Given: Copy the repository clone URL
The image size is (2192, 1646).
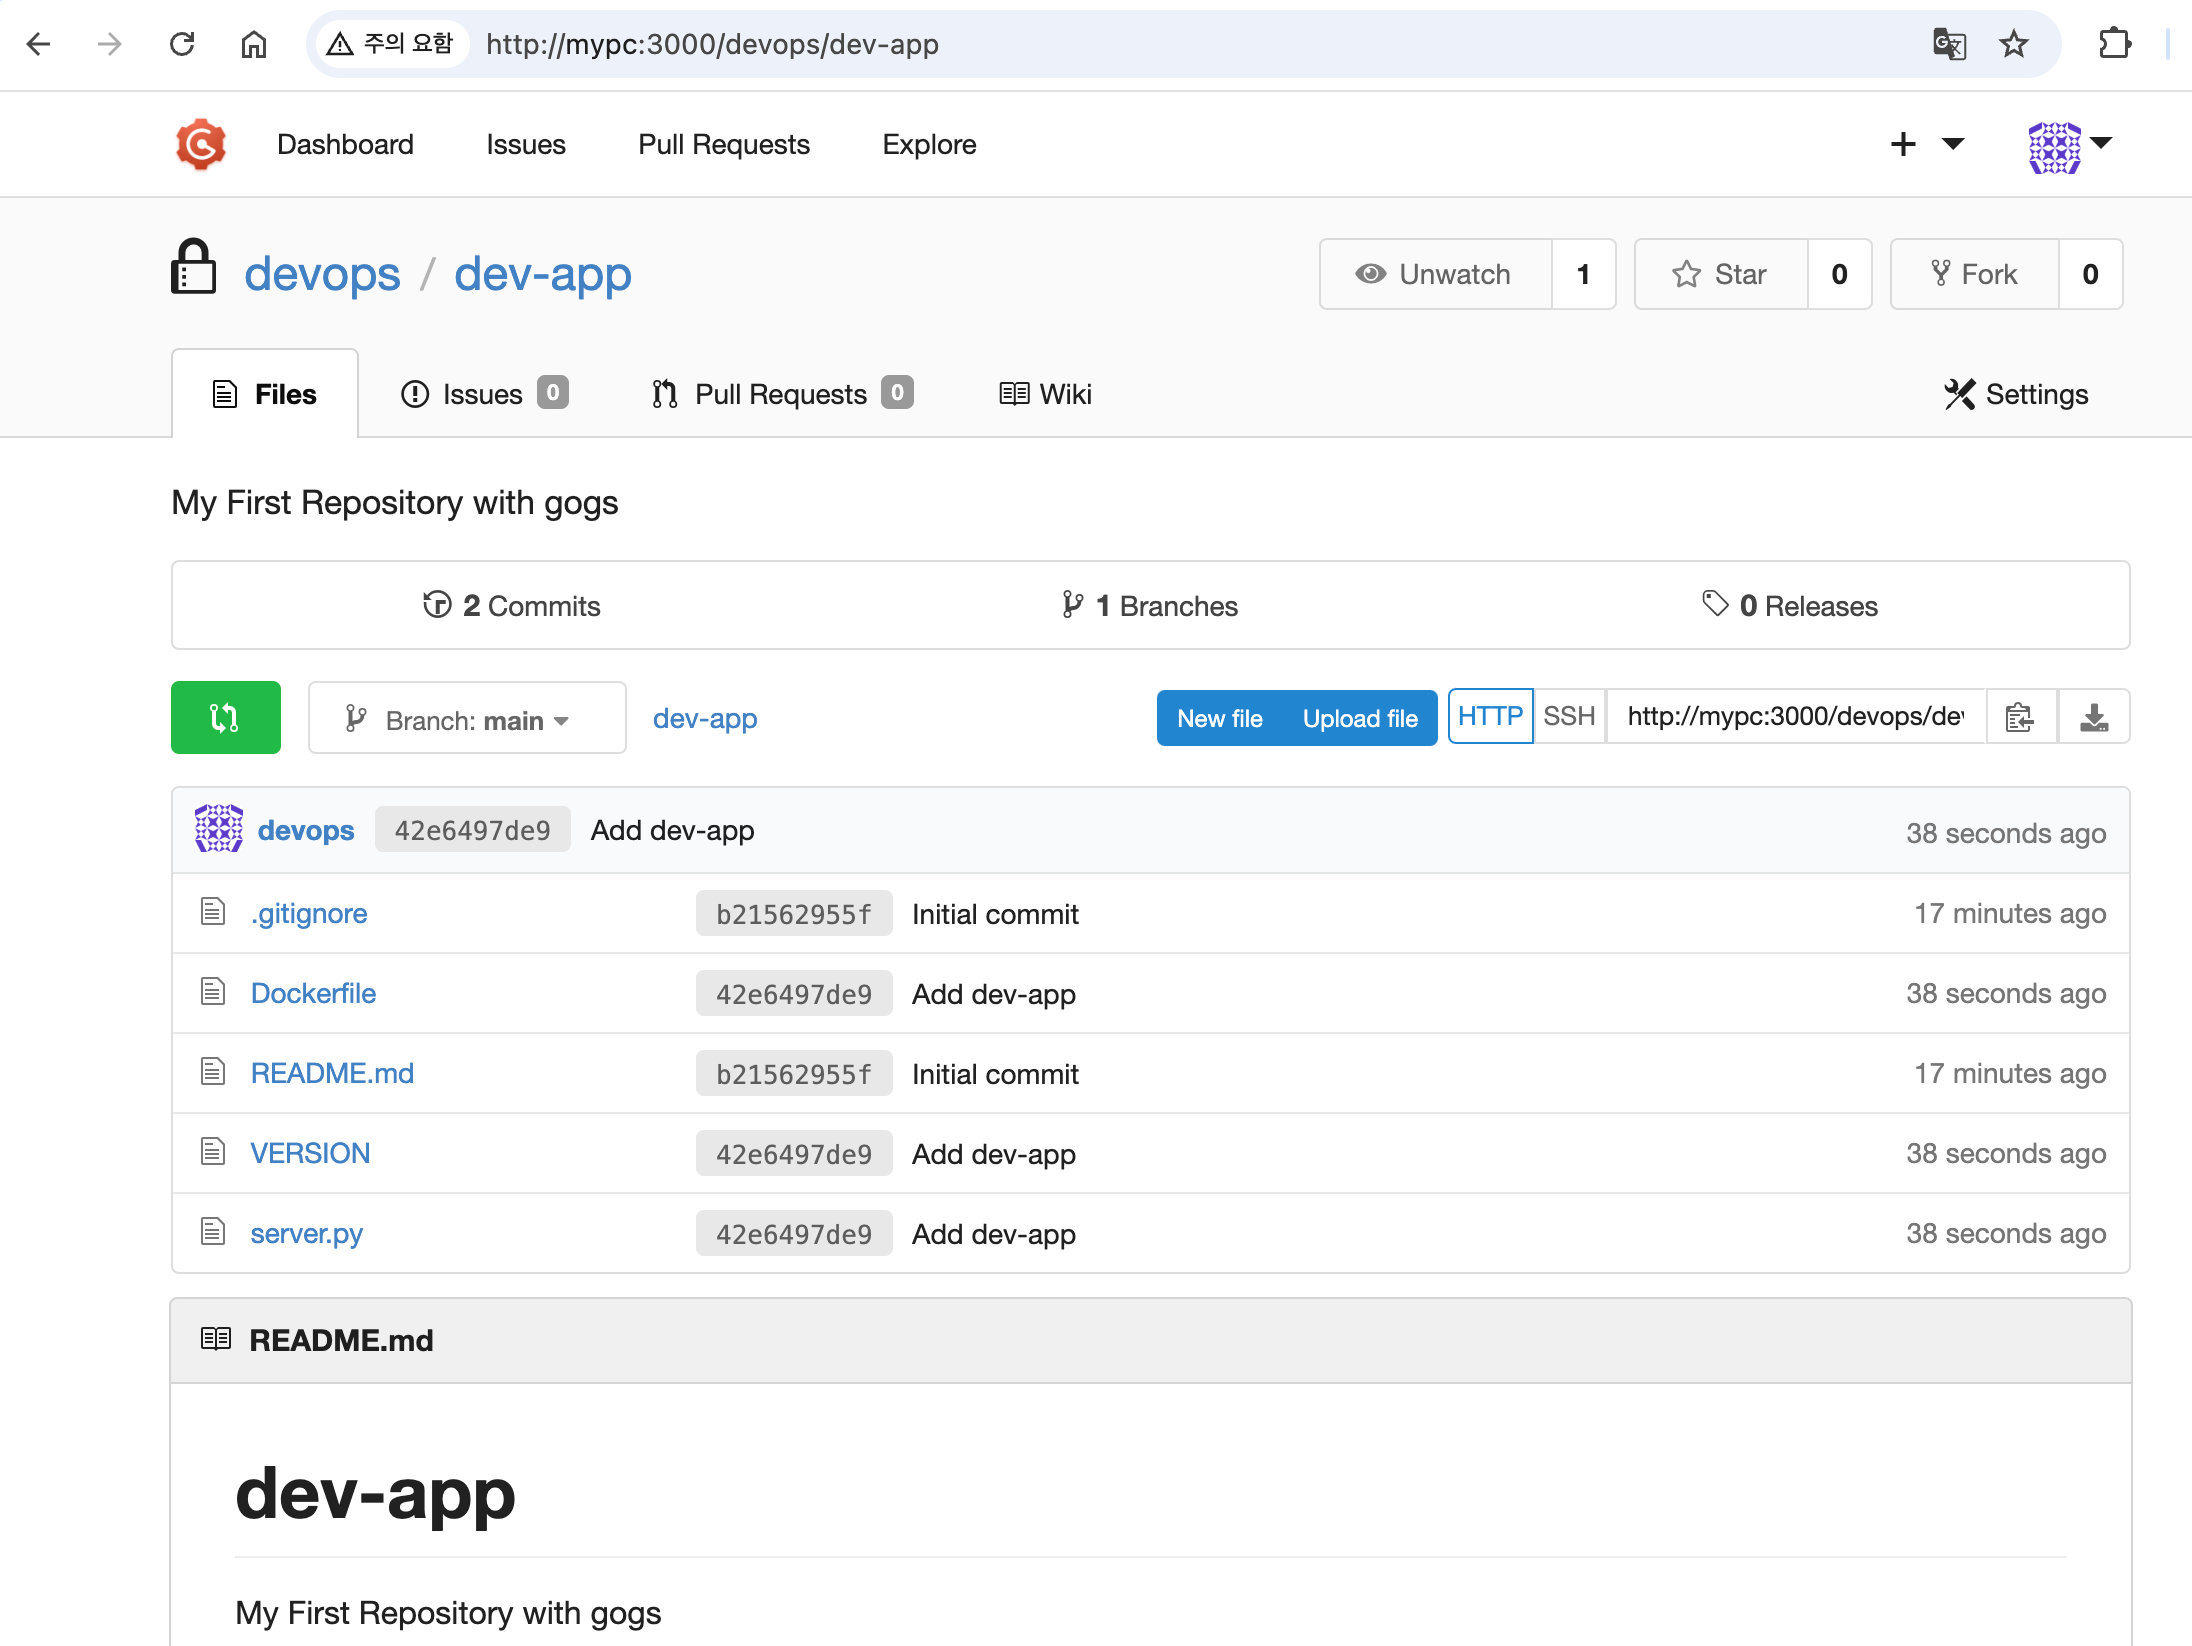Looking at the screenshot, I should point(2020,717).
